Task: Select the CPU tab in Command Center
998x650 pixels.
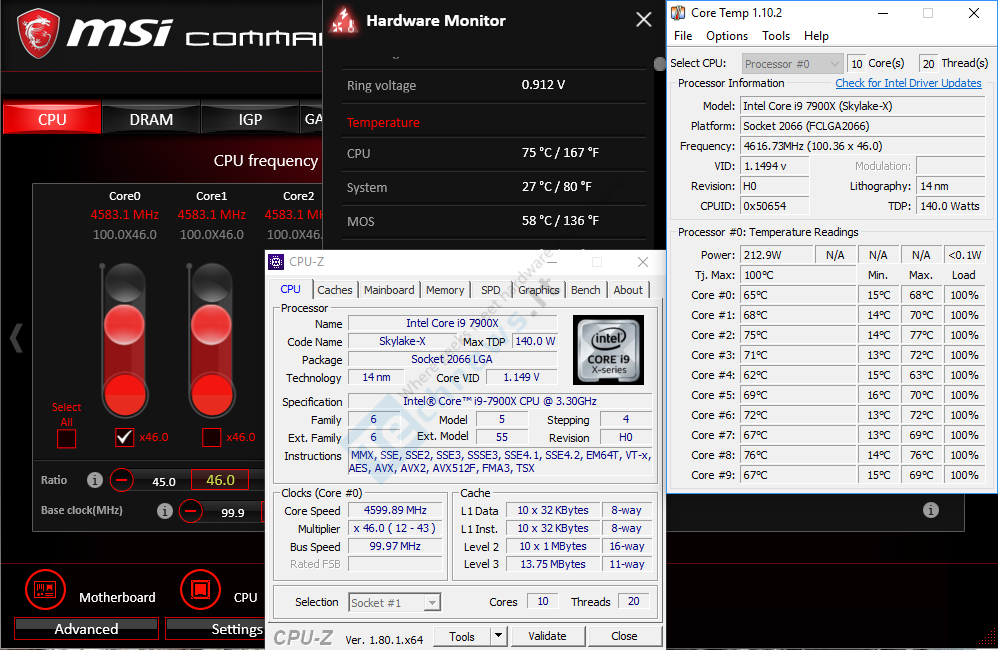Action: (x=52, y=119)
